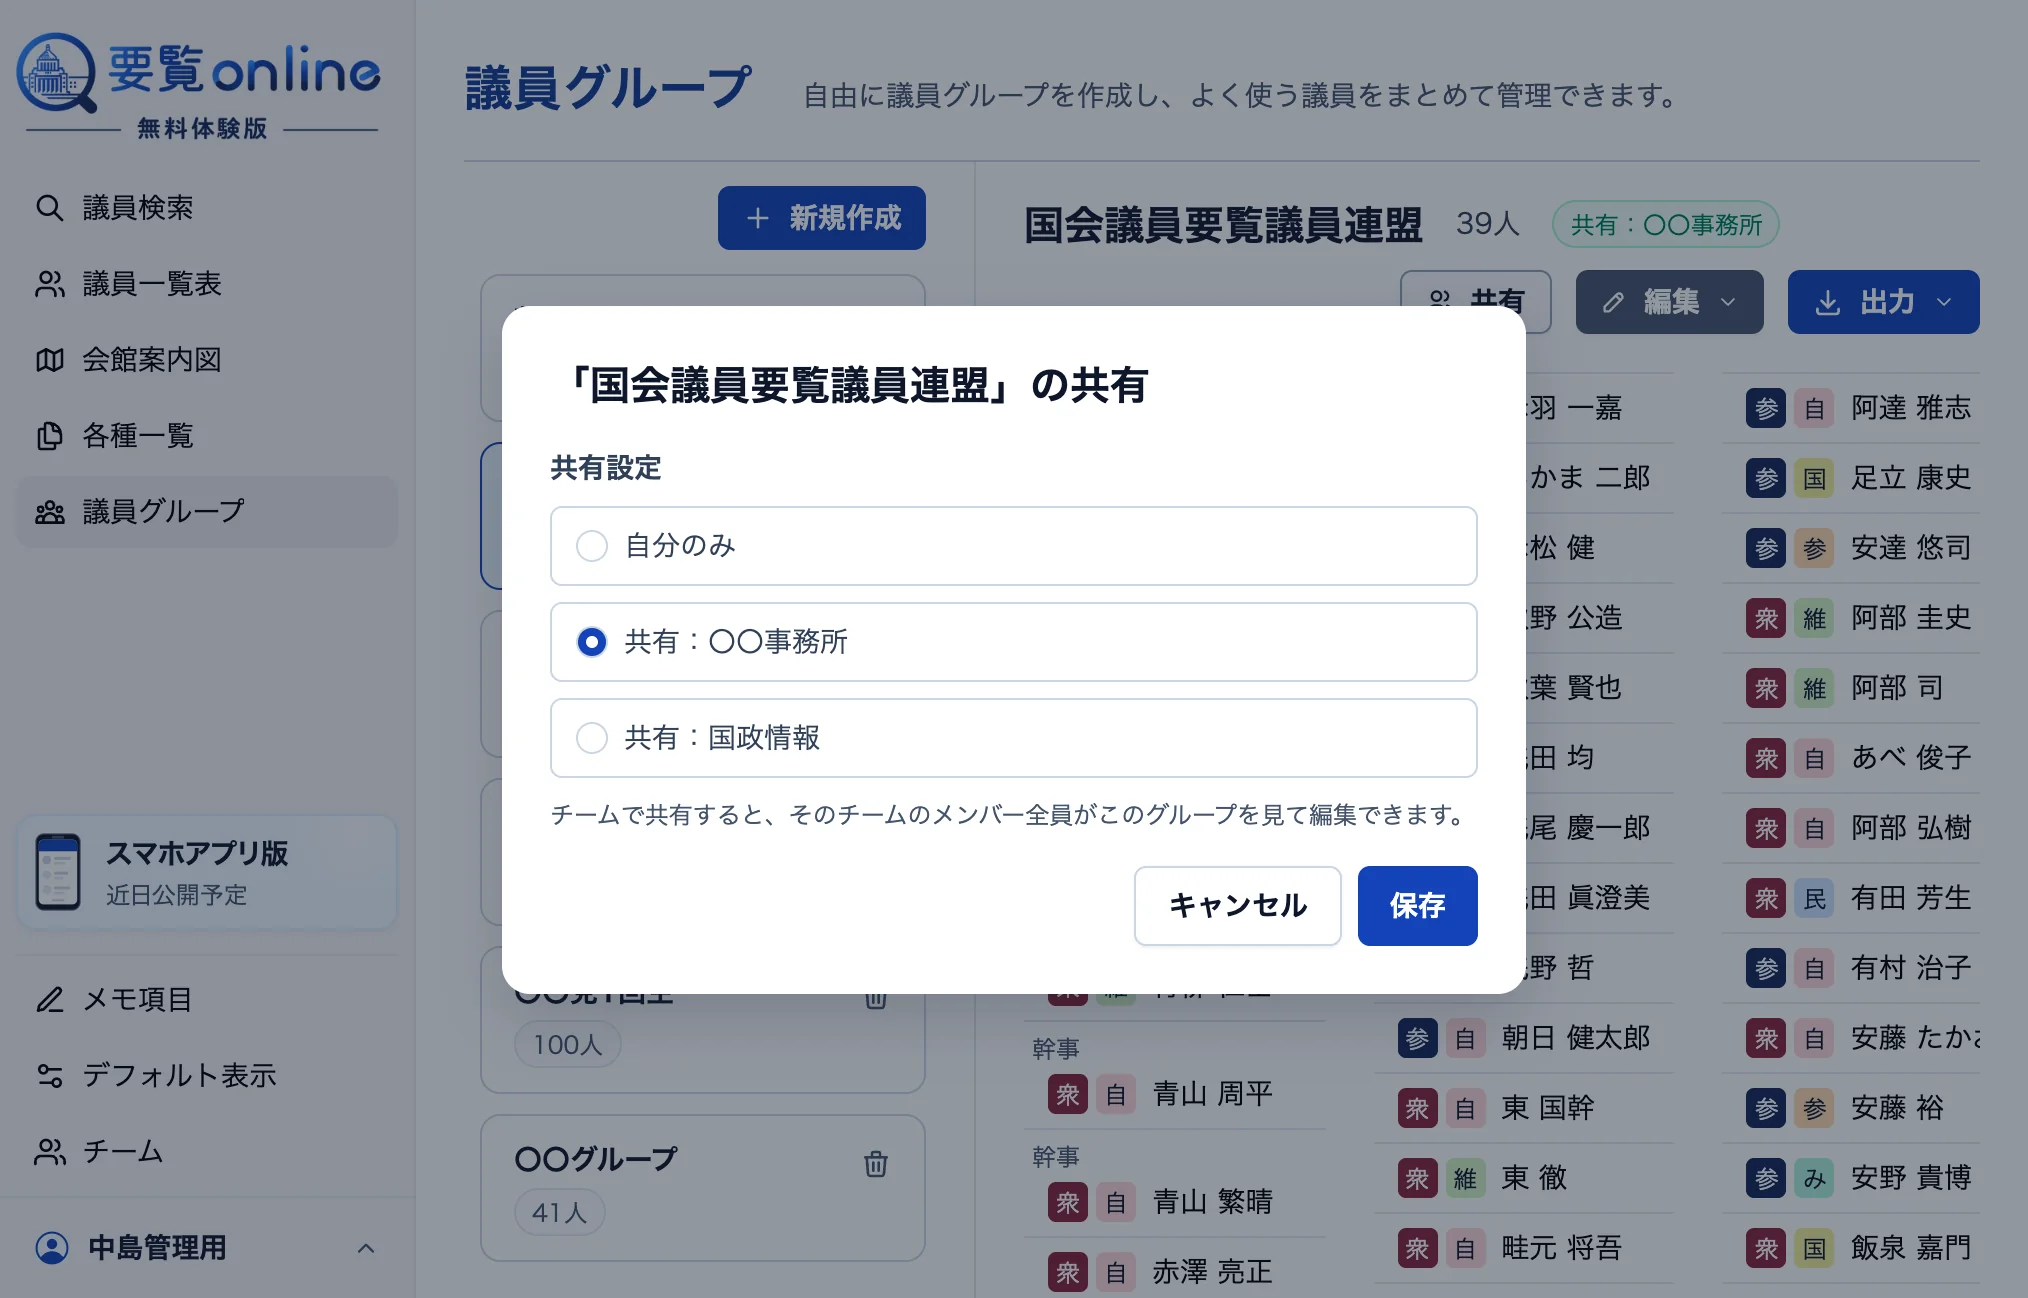This screenshot has height=1298, width=2028.
Task: Open the 編集 dropdown
Action: coord(1669,302)
